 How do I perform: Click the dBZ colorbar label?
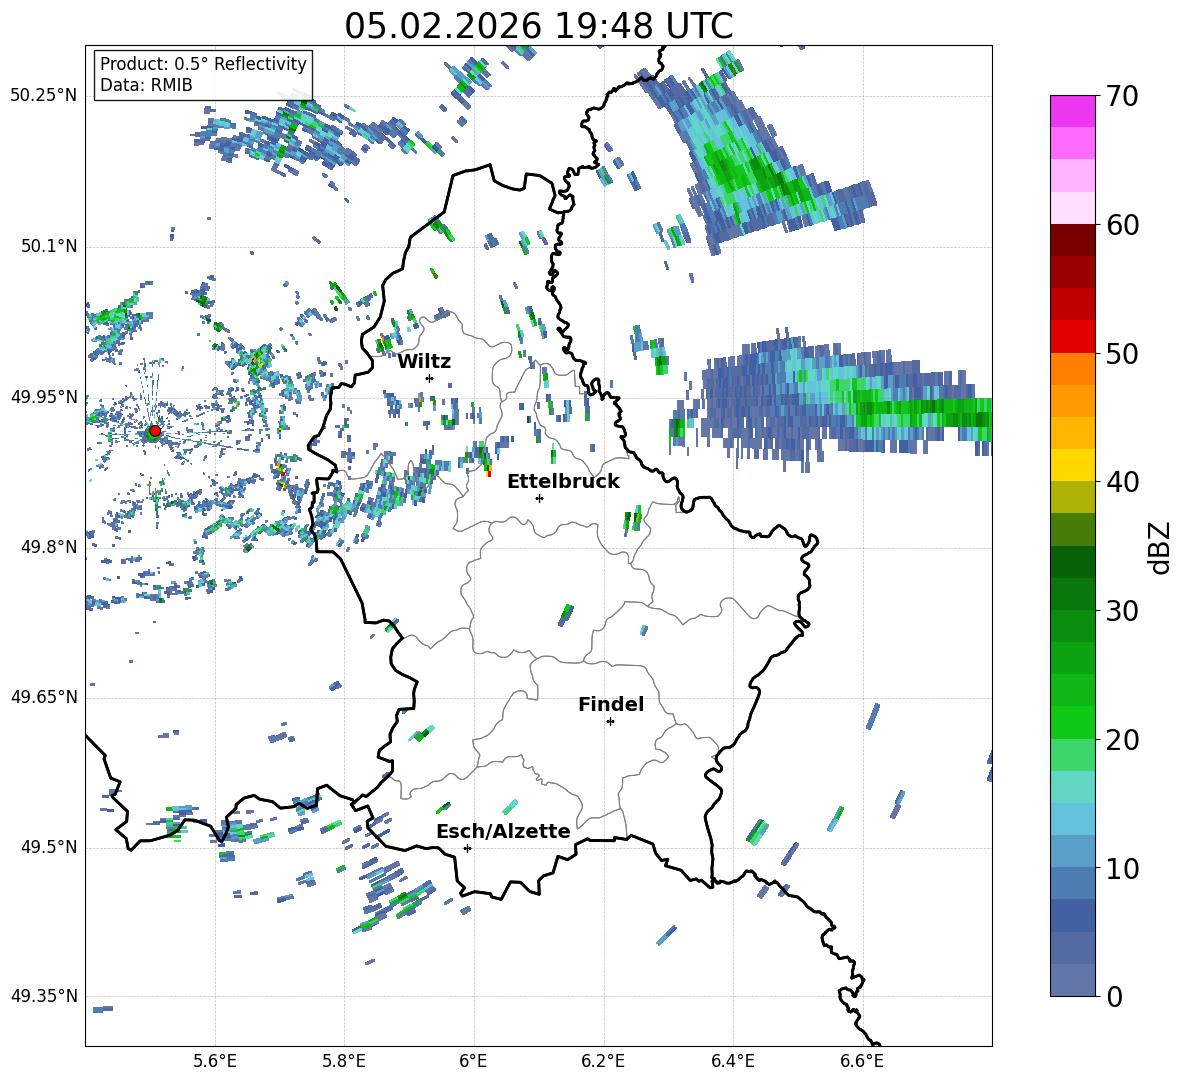(1161, 547)
